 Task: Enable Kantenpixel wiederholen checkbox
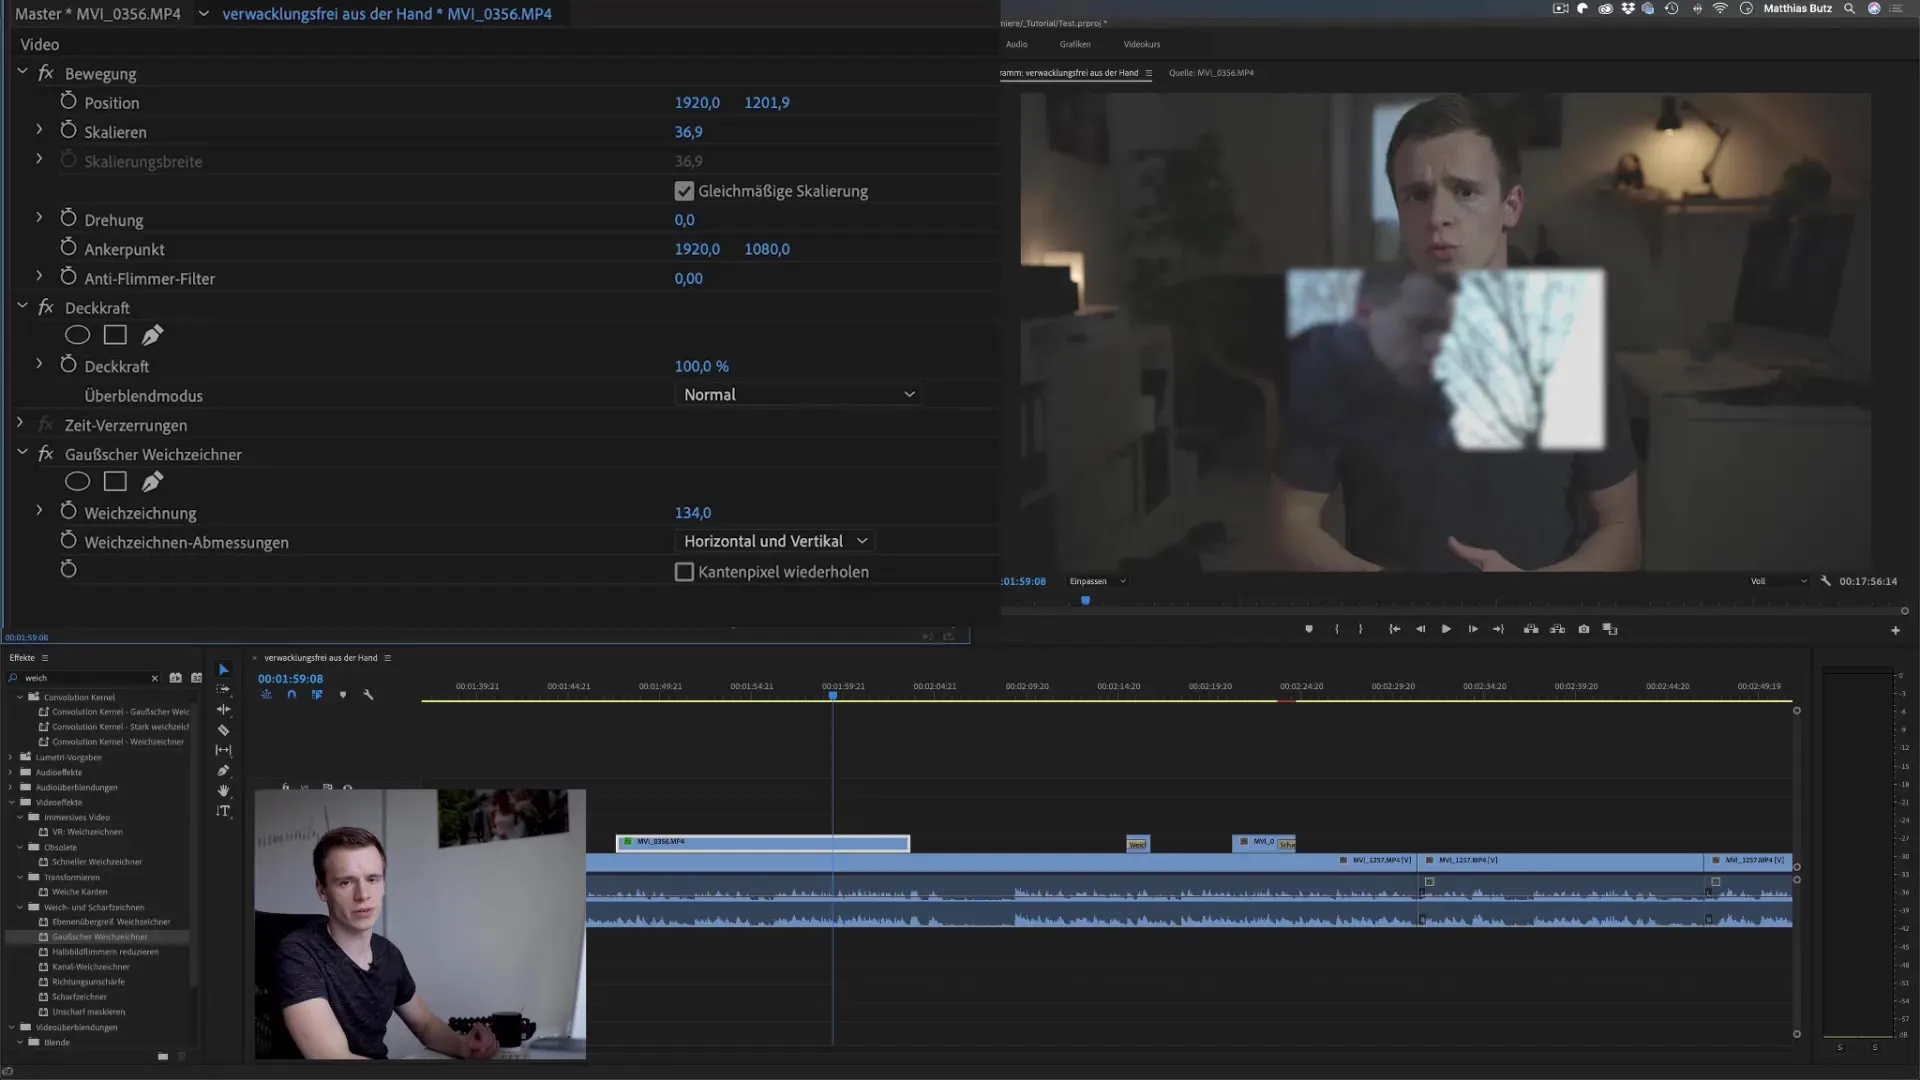(684, 572)
